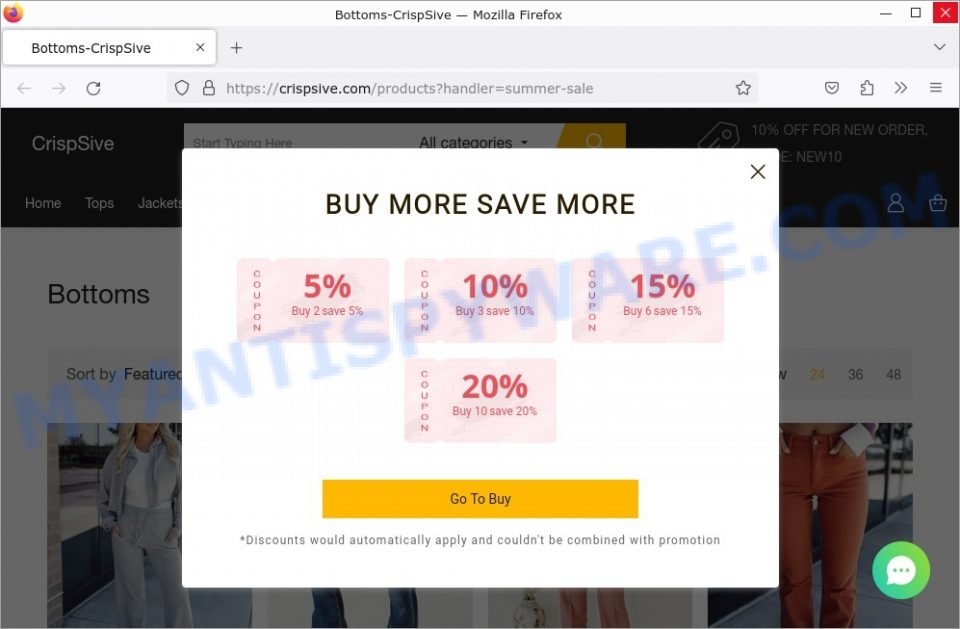
Task: Go to the Tops menu item
Action: [x=99, y=203]
